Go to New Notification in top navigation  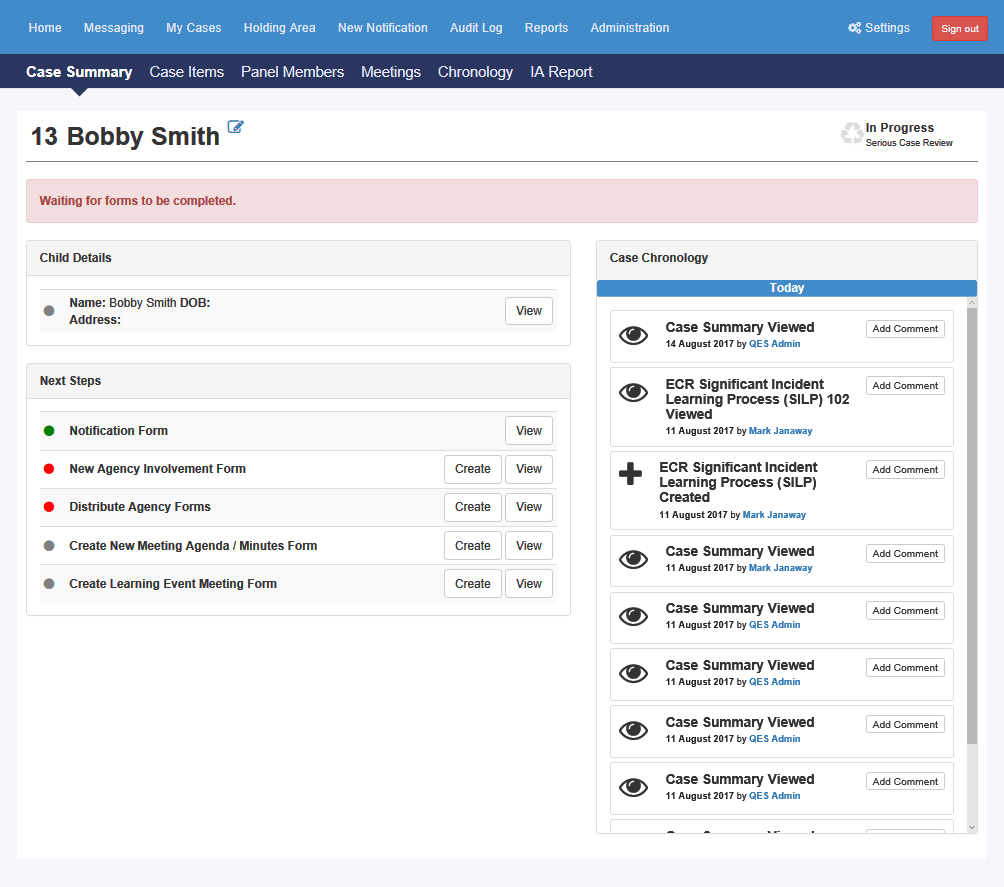click(382, 28)
